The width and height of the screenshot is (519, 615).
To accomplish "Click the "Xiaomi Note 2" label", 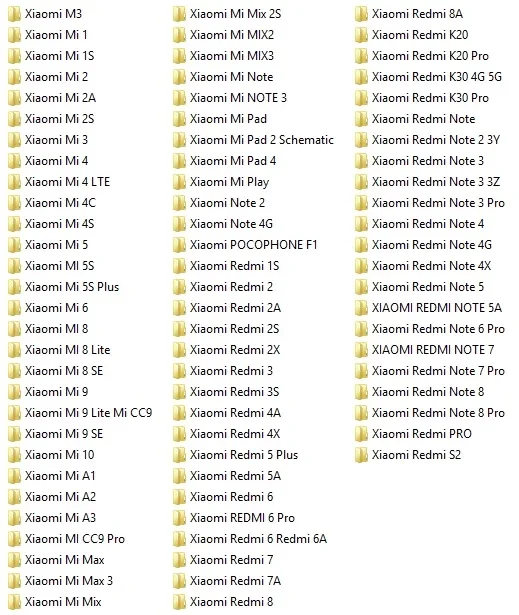I will point(228,203).
